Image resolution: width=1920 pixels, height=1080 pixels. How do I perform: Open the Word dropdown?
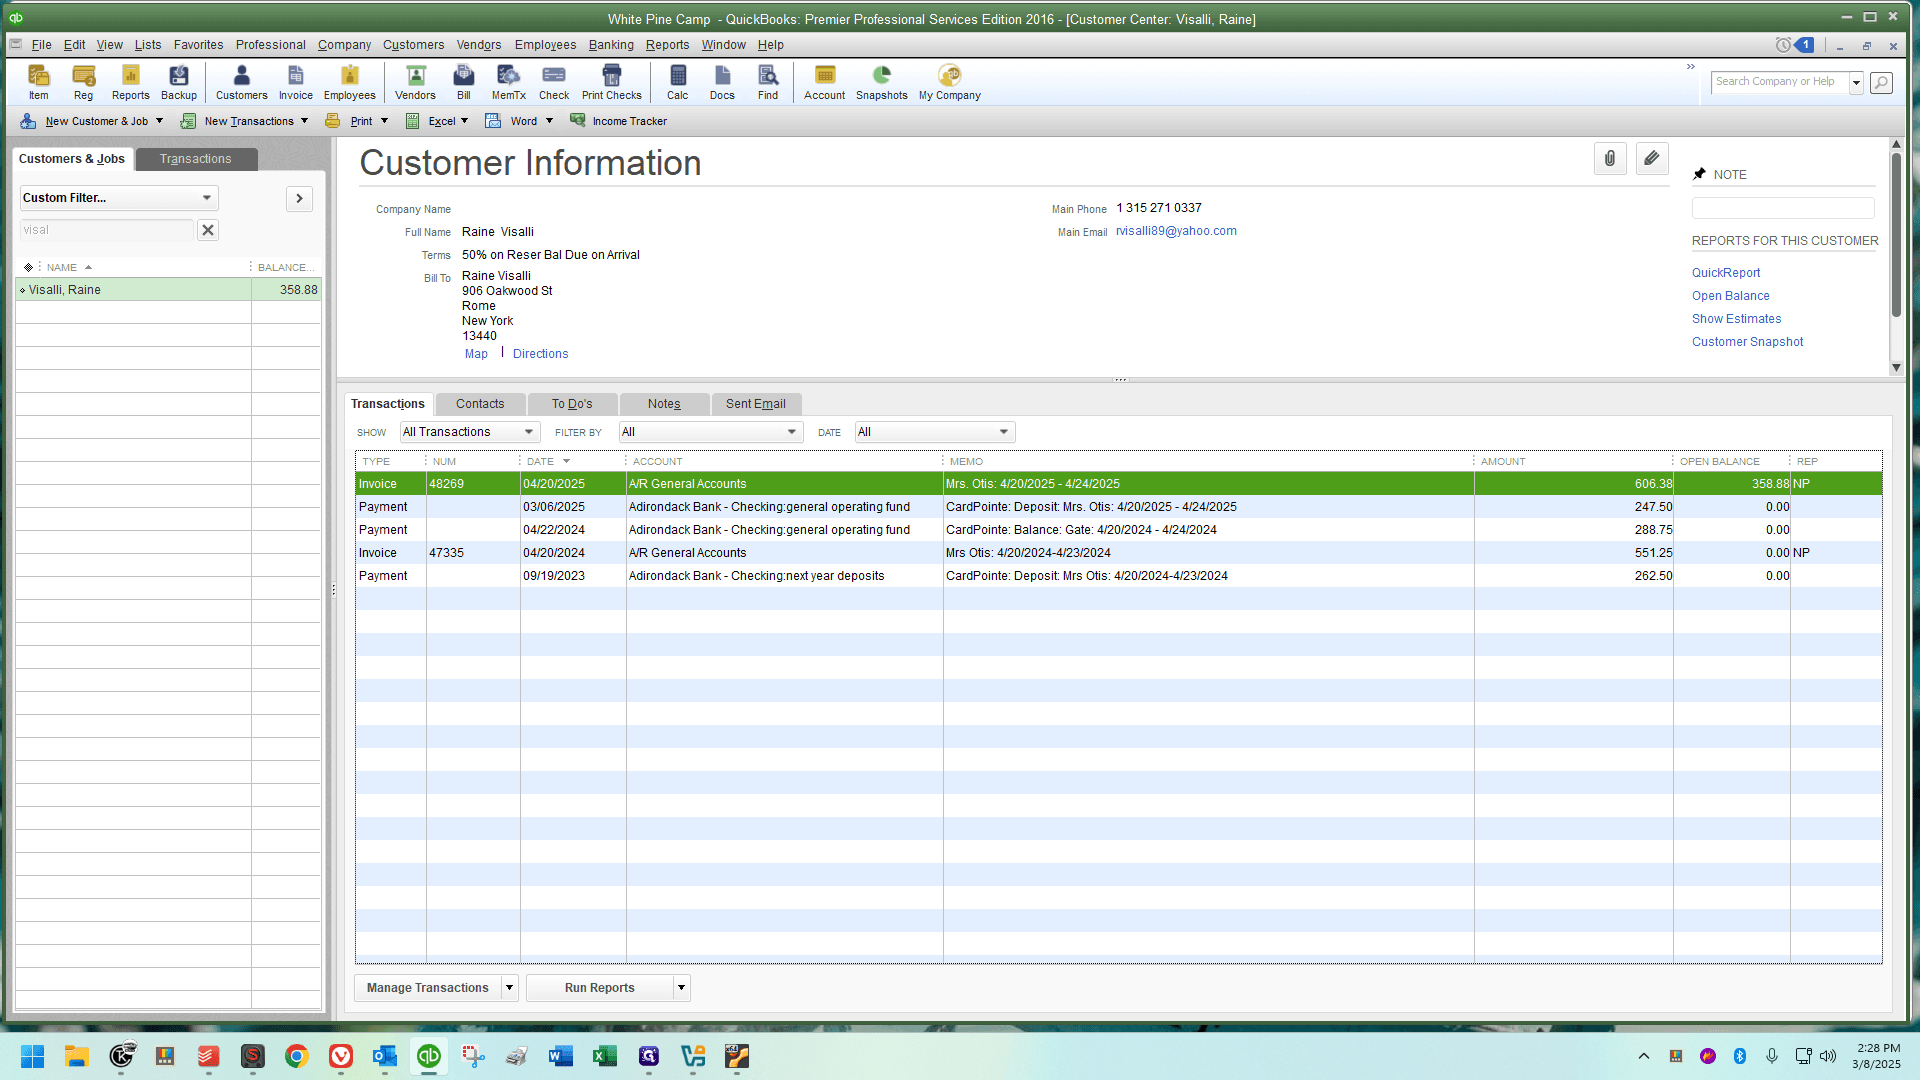[x=549, y=121]
